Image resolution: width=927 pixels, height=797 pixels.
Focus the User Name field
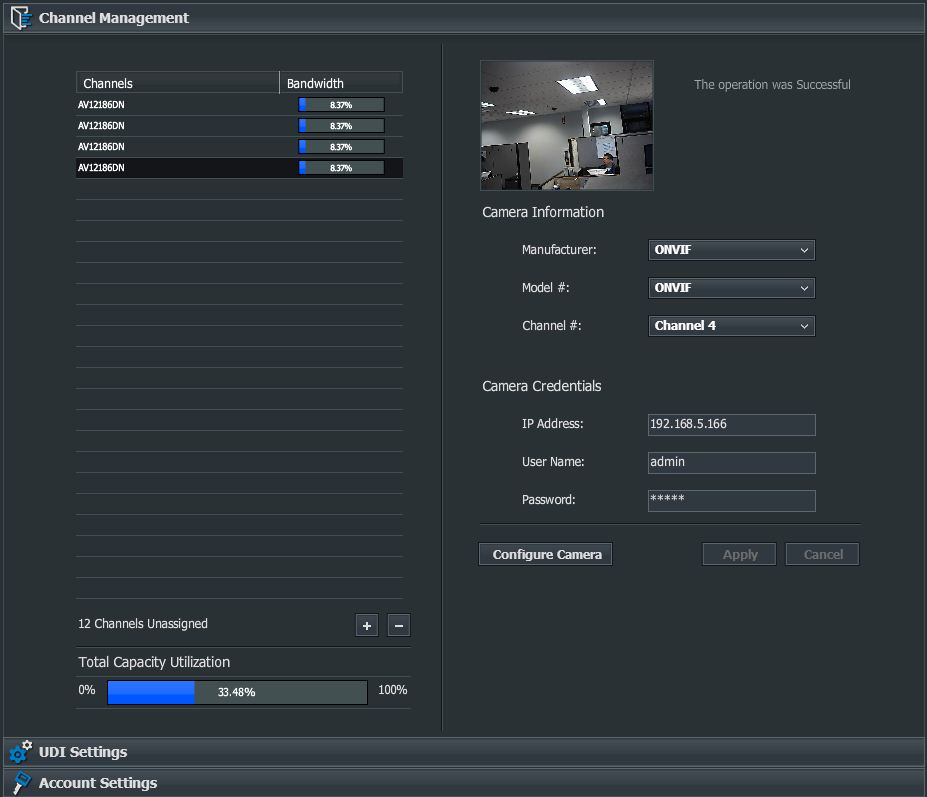[731, 463]
